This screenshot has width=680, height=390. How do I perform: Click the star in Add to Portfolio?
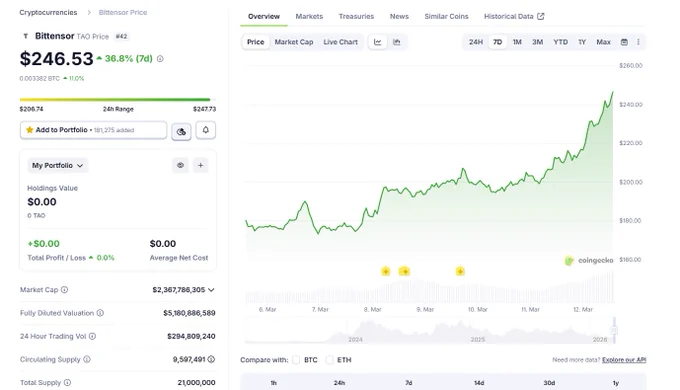click(29, 130)
